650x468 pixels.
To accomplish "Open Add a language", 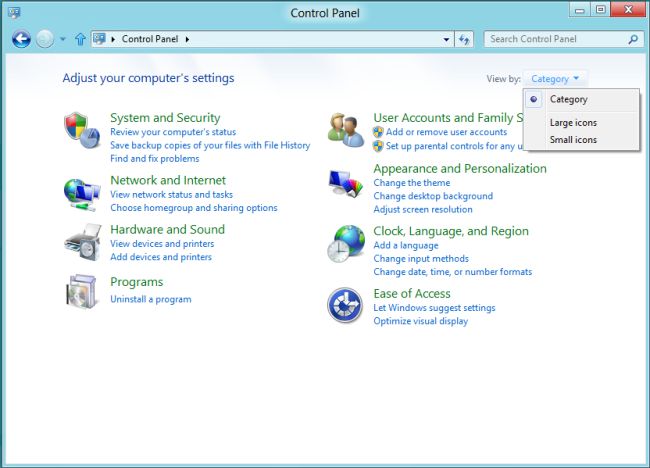I will (406, 245).
